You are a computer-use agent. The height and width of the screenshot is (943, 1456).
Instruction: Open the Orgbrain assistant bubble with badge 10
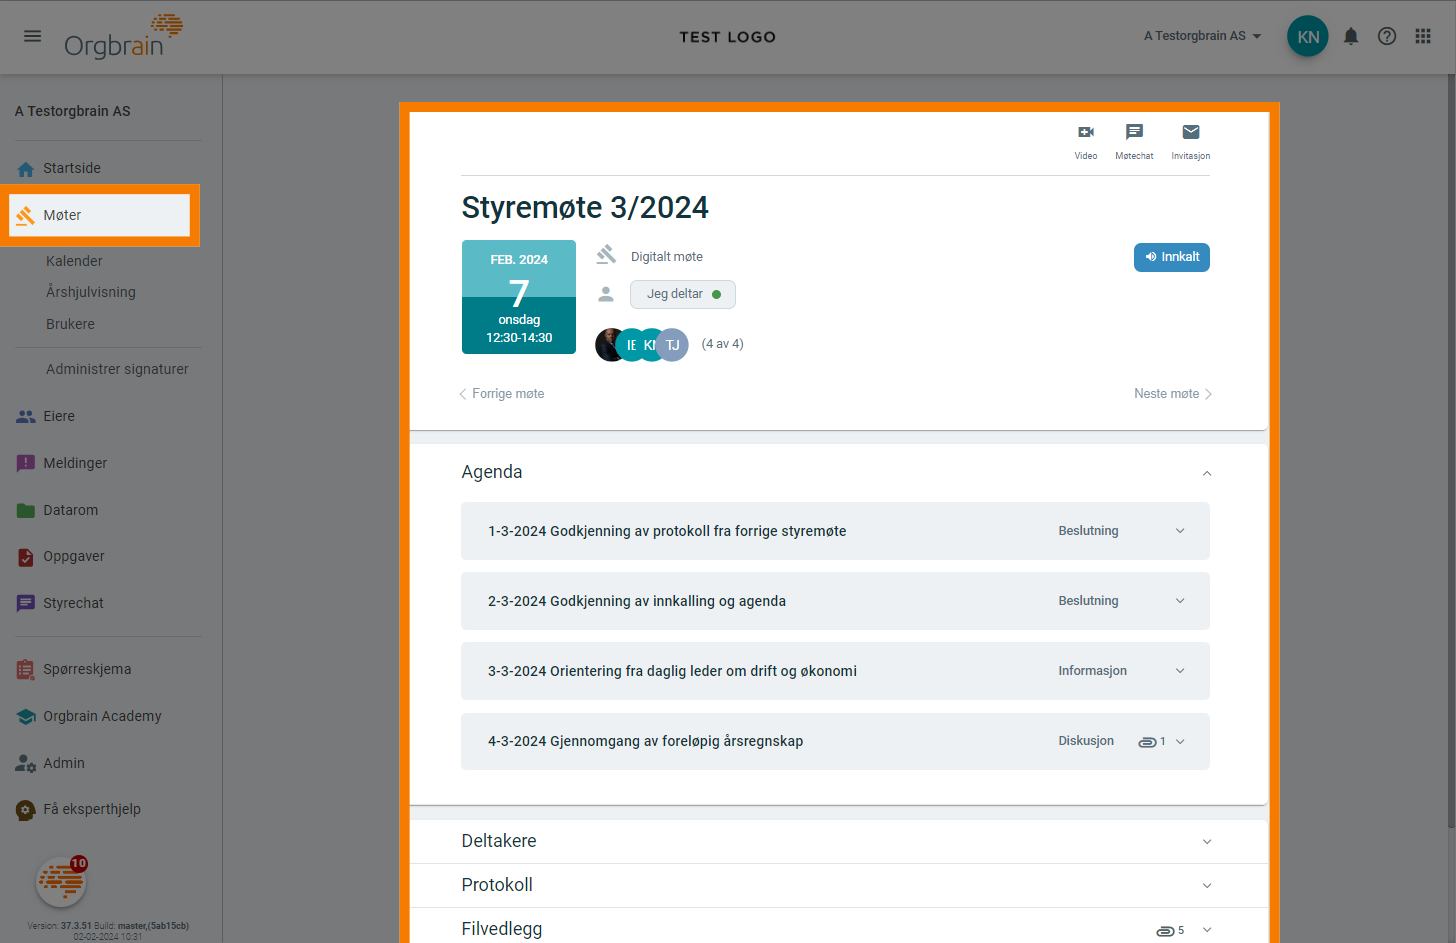[x=61, y=882]
